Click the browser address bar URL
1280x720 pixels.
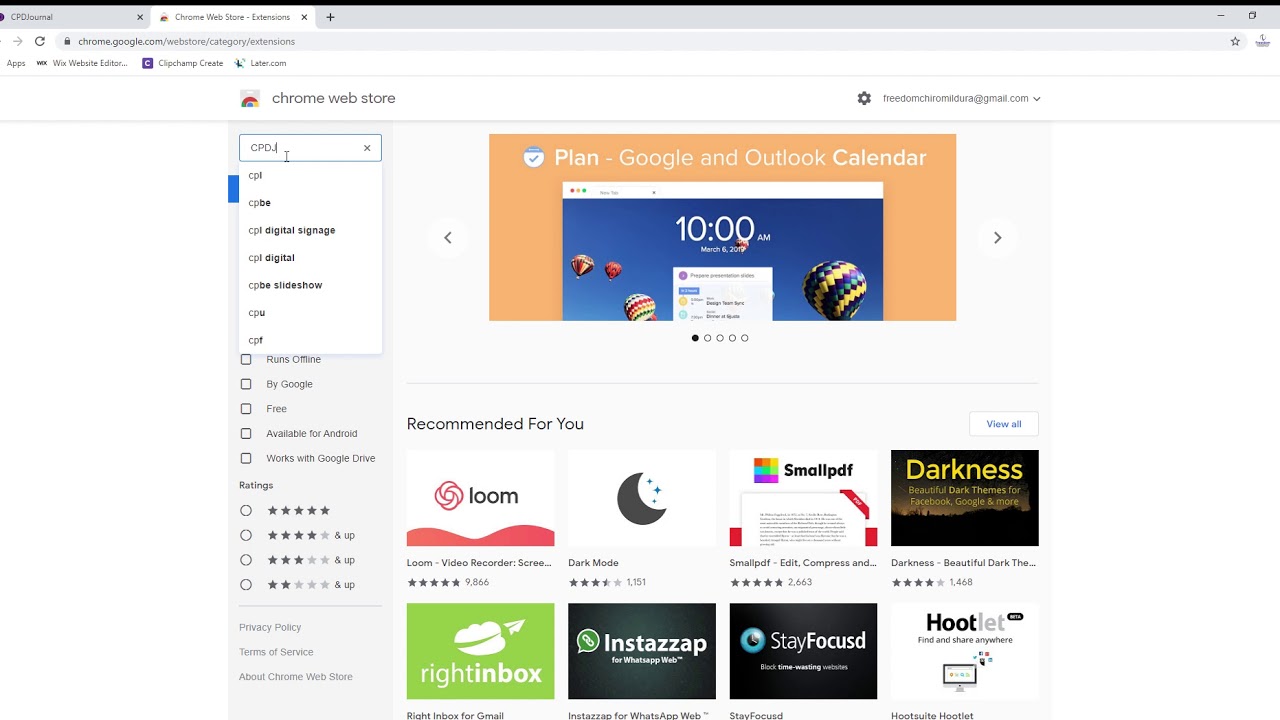tap(186, 41)
